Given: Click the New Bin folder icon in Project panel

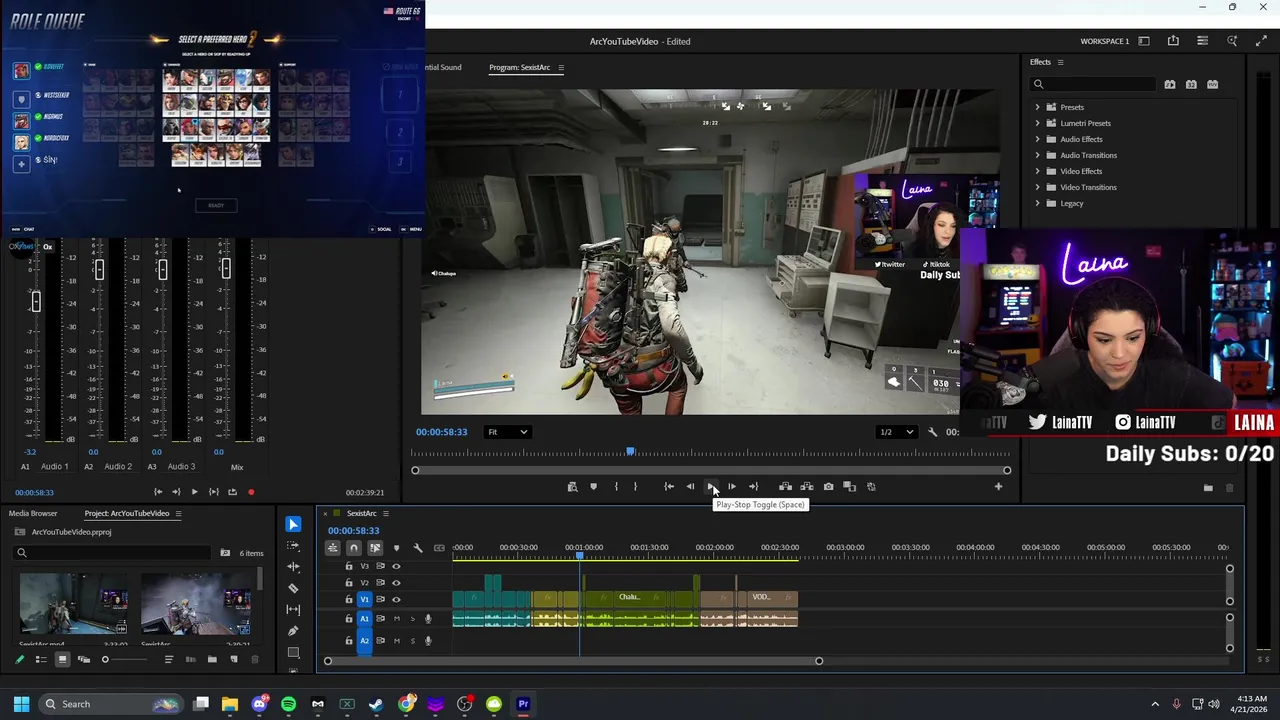Looking at the screenshot, I should [x=212, y=659].
